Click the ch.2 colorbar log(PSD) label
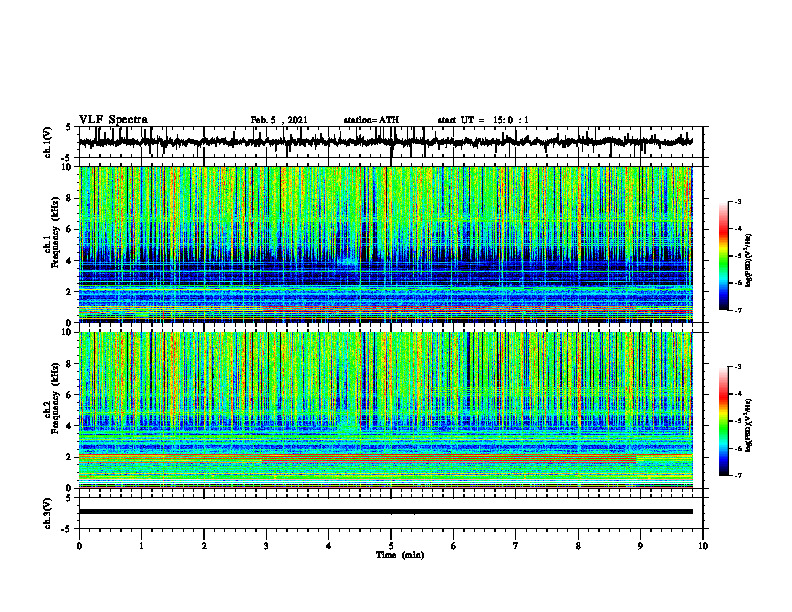Viewport: 792px width, 612px height. 748,425
